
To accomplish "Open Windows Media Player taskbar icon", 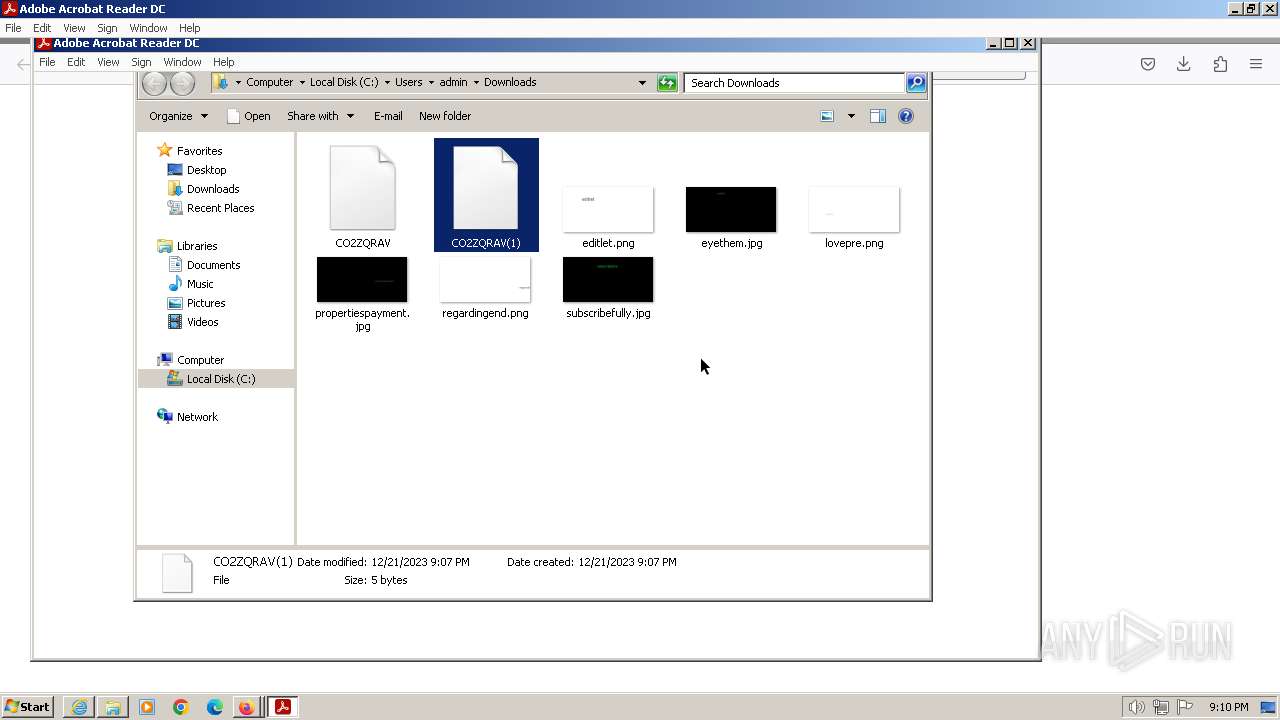I will [147, 707].
